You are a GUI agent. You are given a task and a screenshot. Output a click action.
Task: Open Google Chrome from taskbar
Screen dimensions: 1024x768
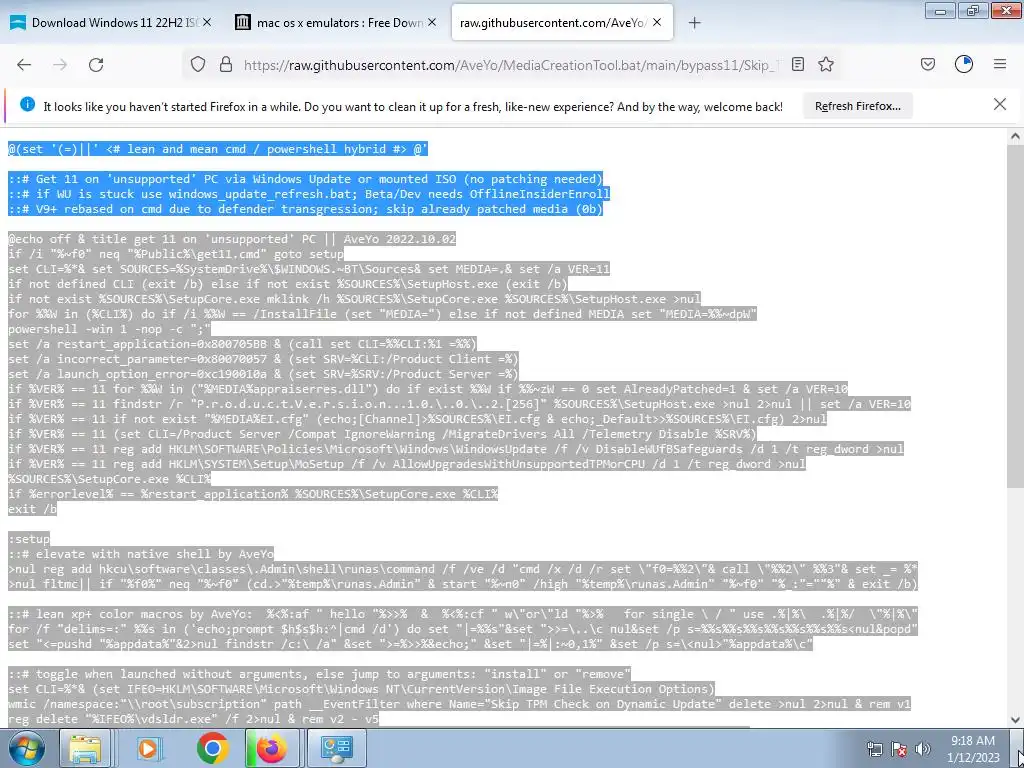(x=212, y=748)
